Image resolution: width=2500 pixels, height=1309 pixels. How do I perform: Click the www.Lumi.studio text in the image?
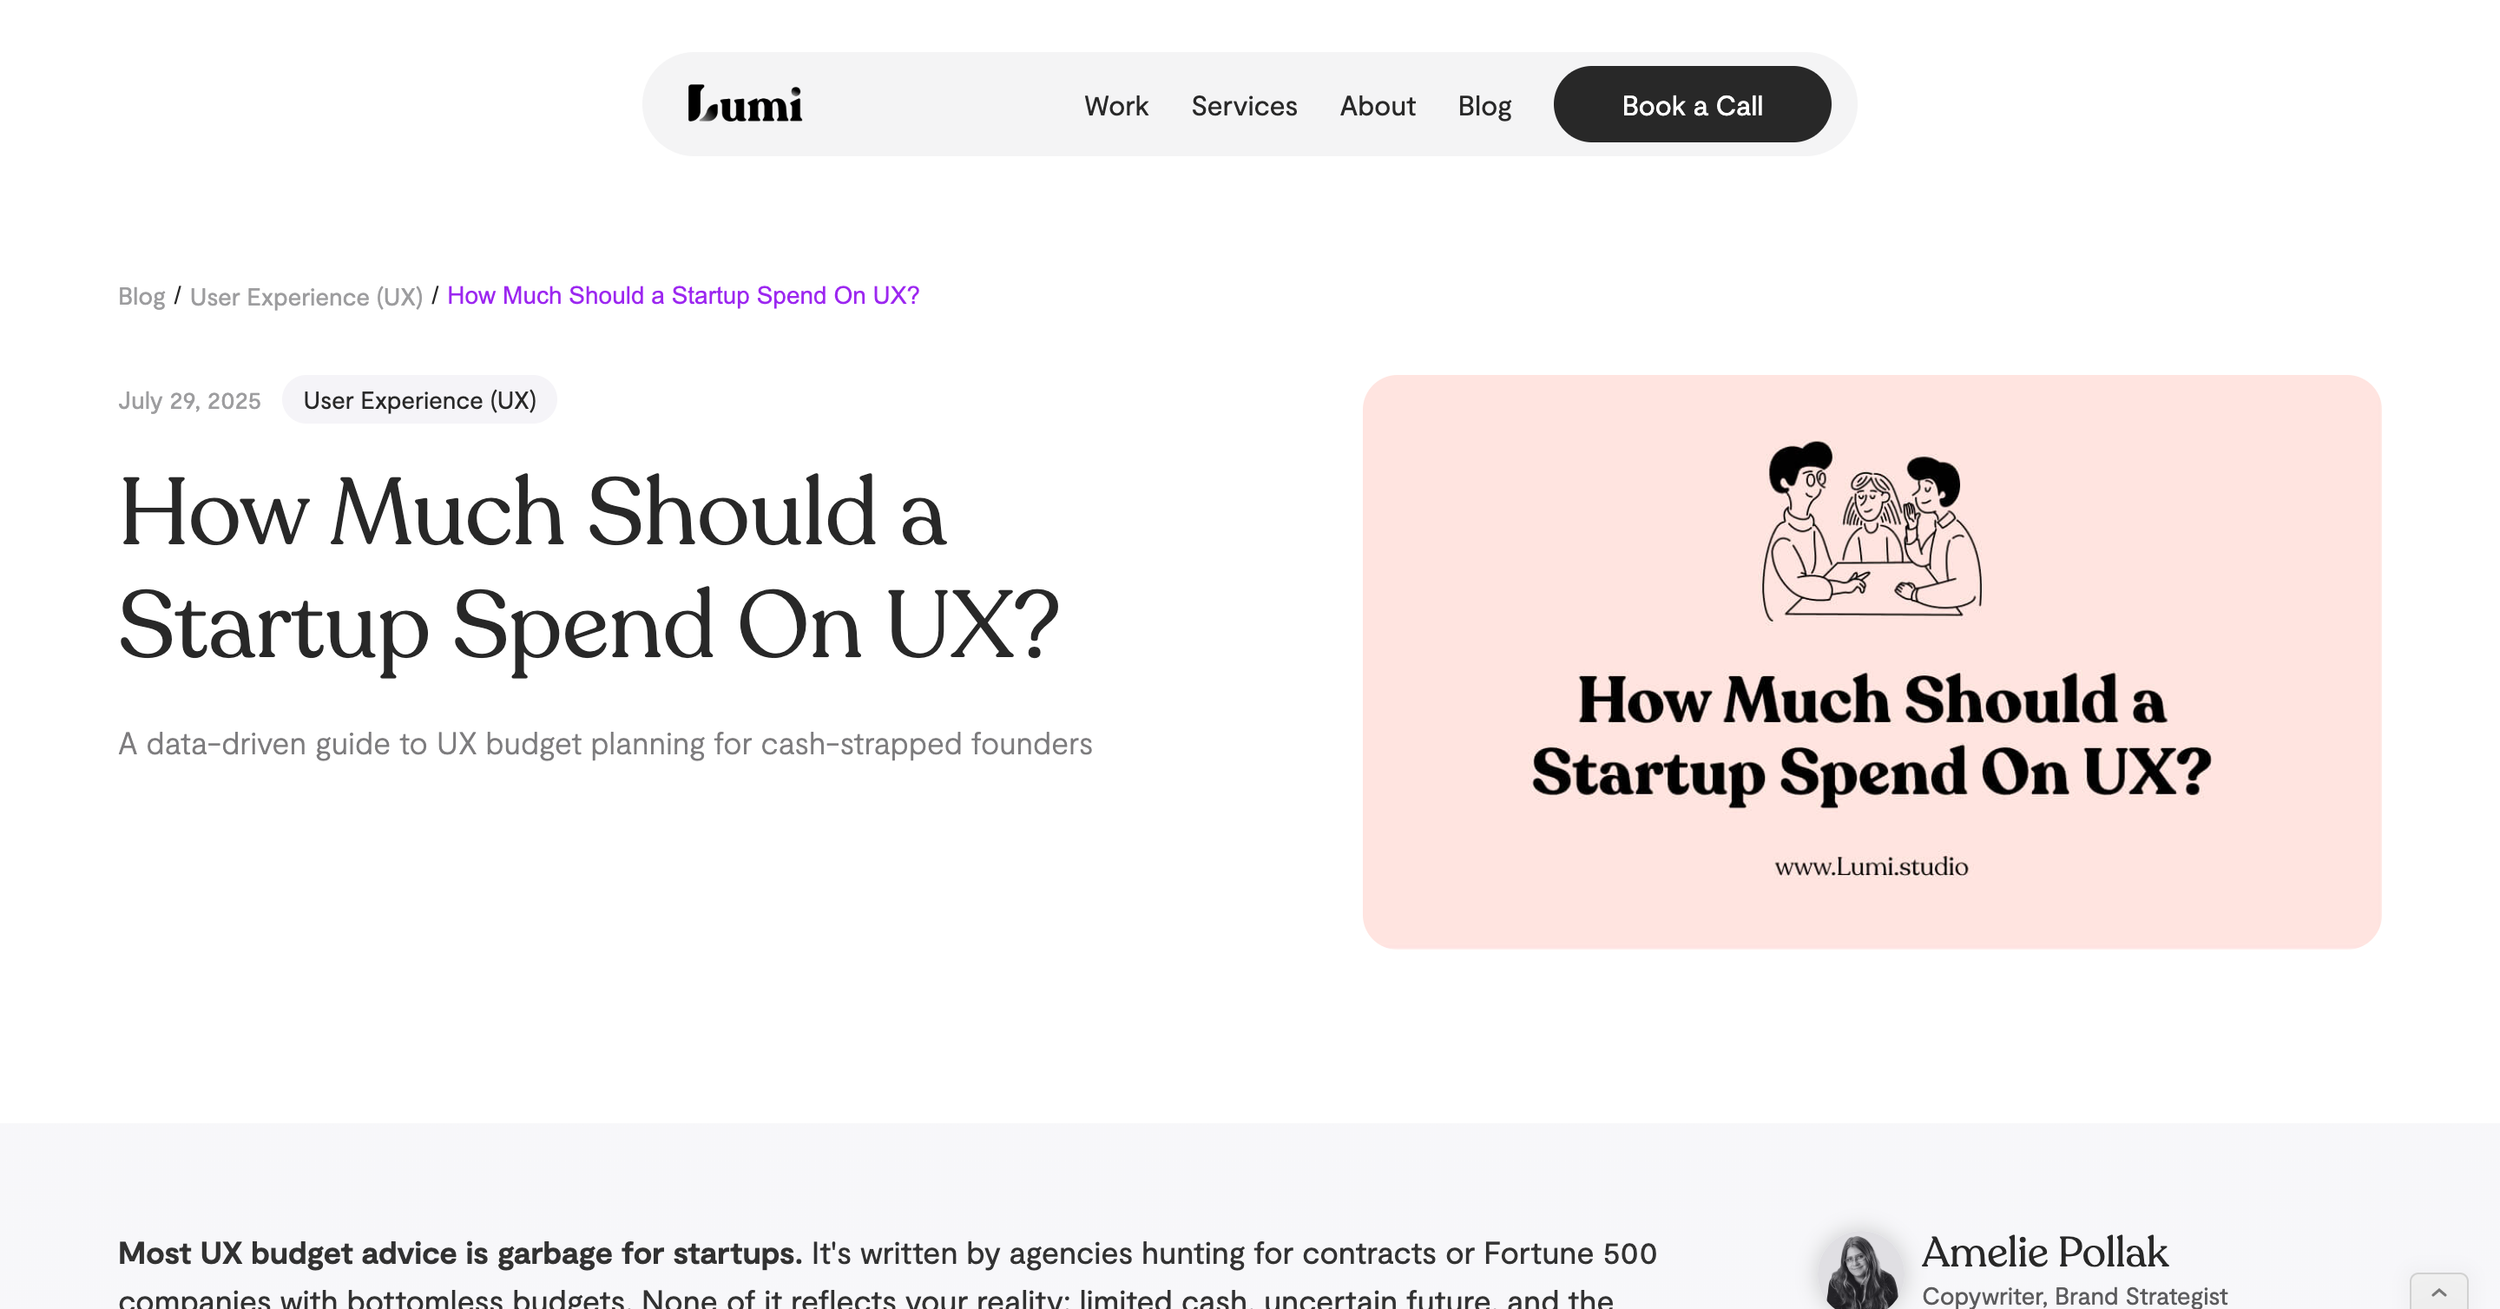(1871, 867)
